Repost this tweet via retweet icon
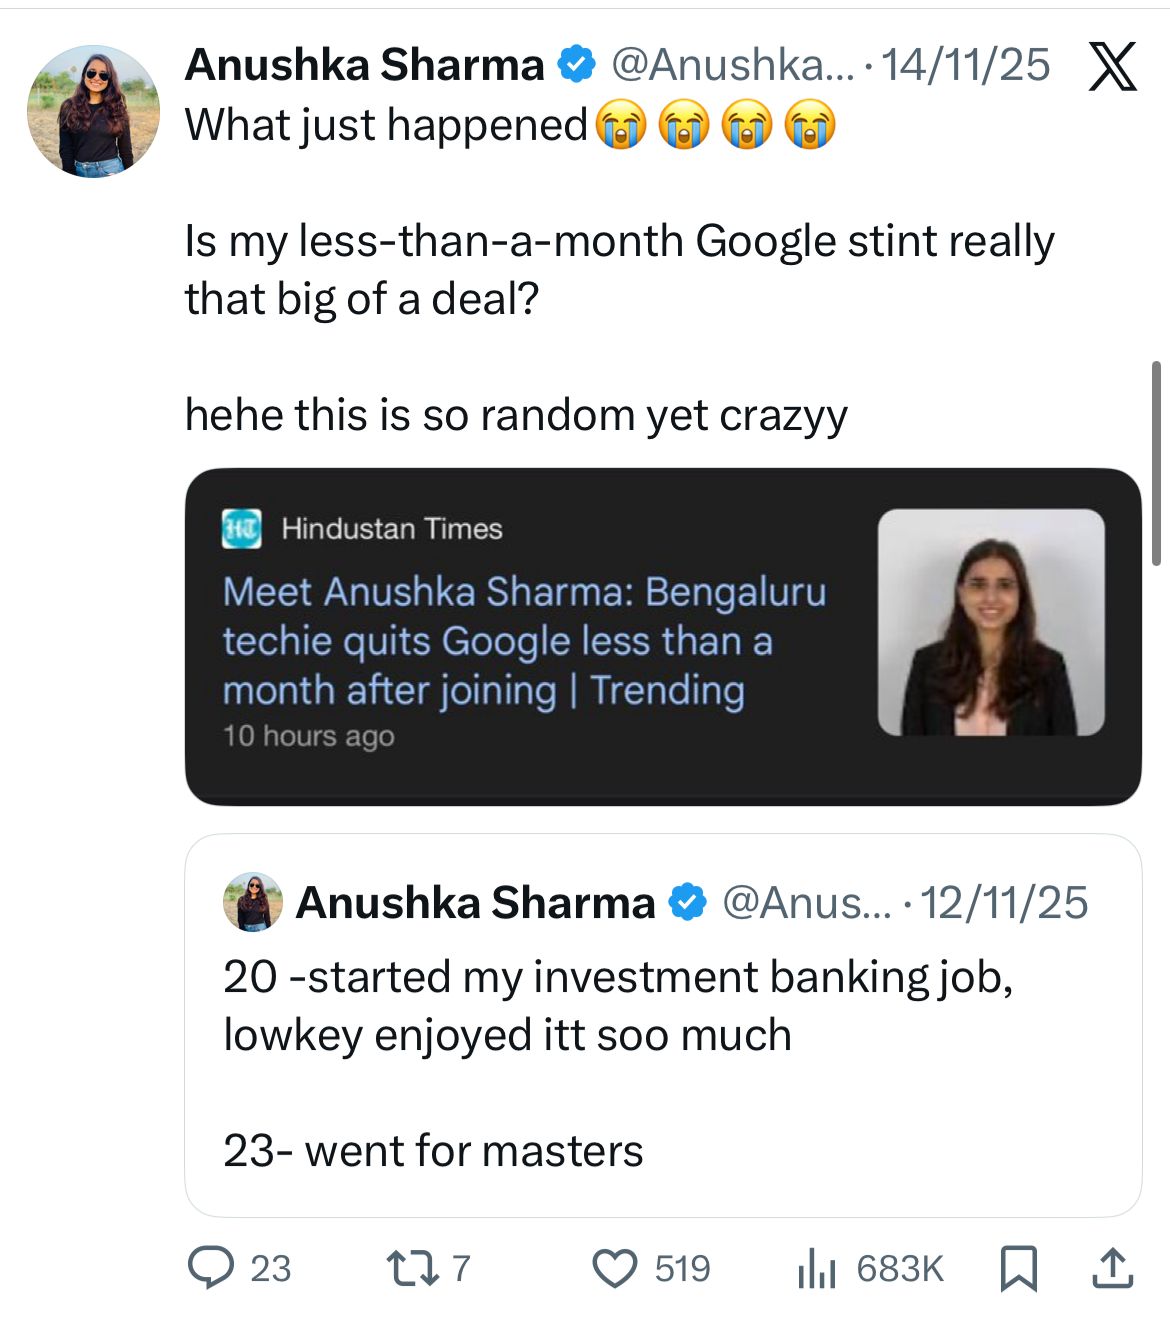 click(x=408, y=1268)
